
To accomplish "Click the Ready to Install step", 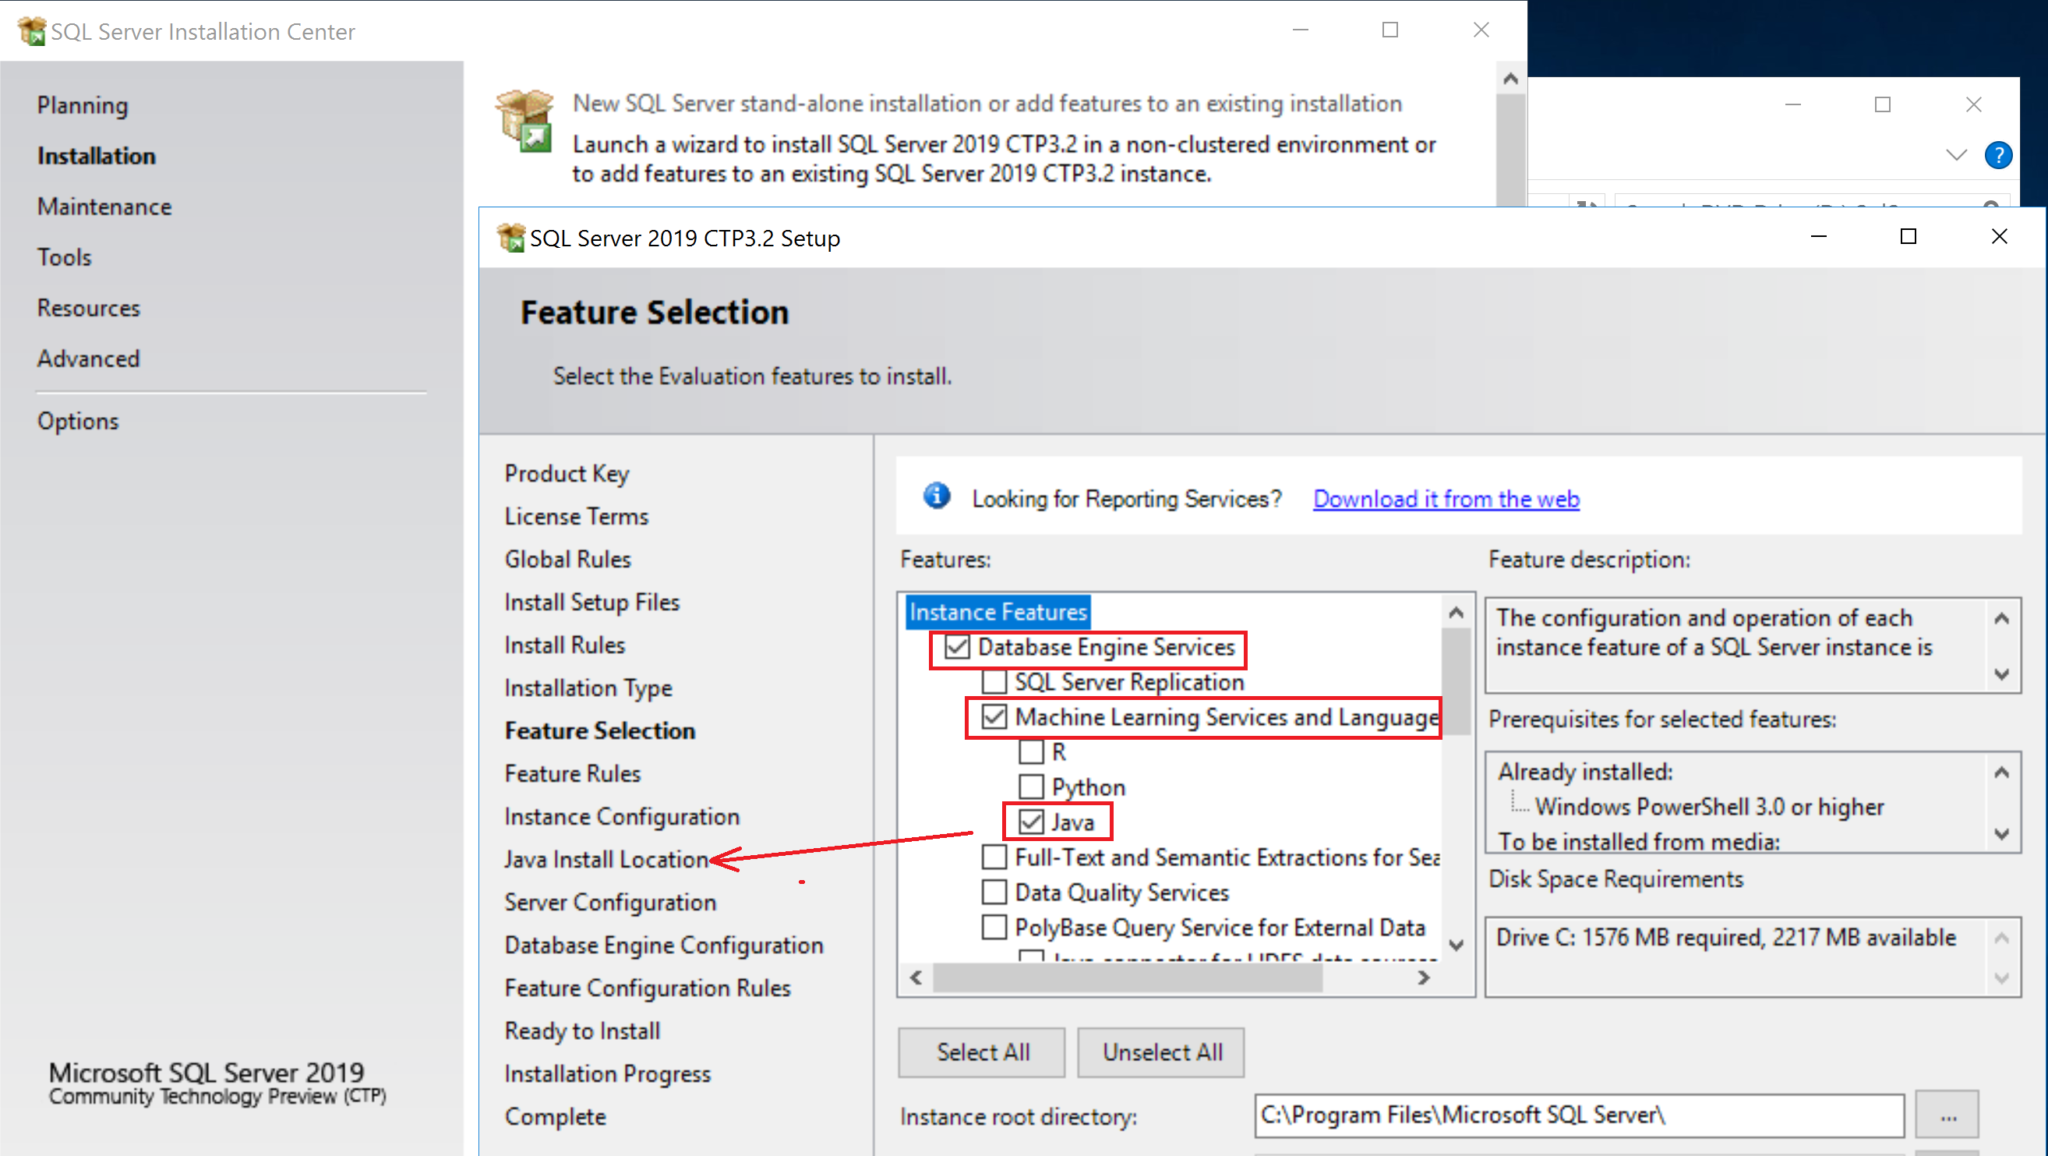I will click(x=583, y=1032).
